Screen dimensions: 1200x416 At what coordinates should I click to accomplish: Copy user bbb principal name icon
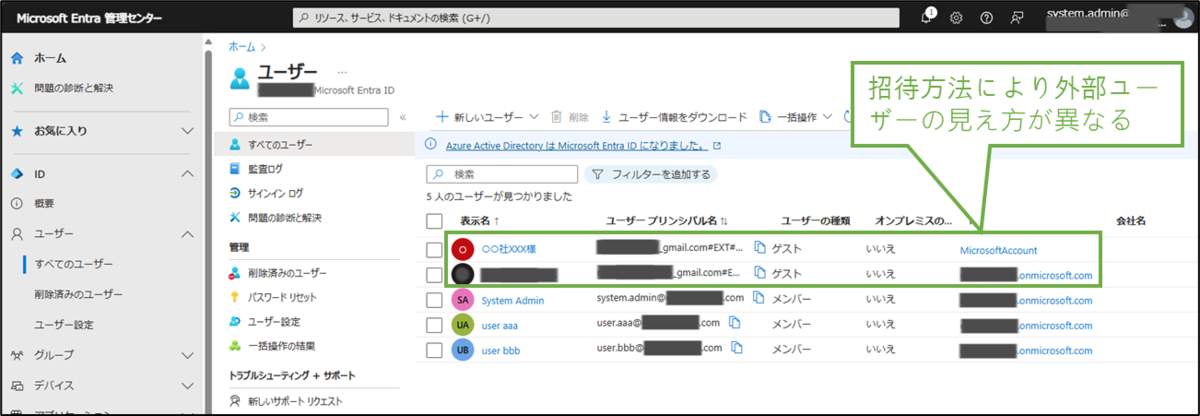click(736, 349)
